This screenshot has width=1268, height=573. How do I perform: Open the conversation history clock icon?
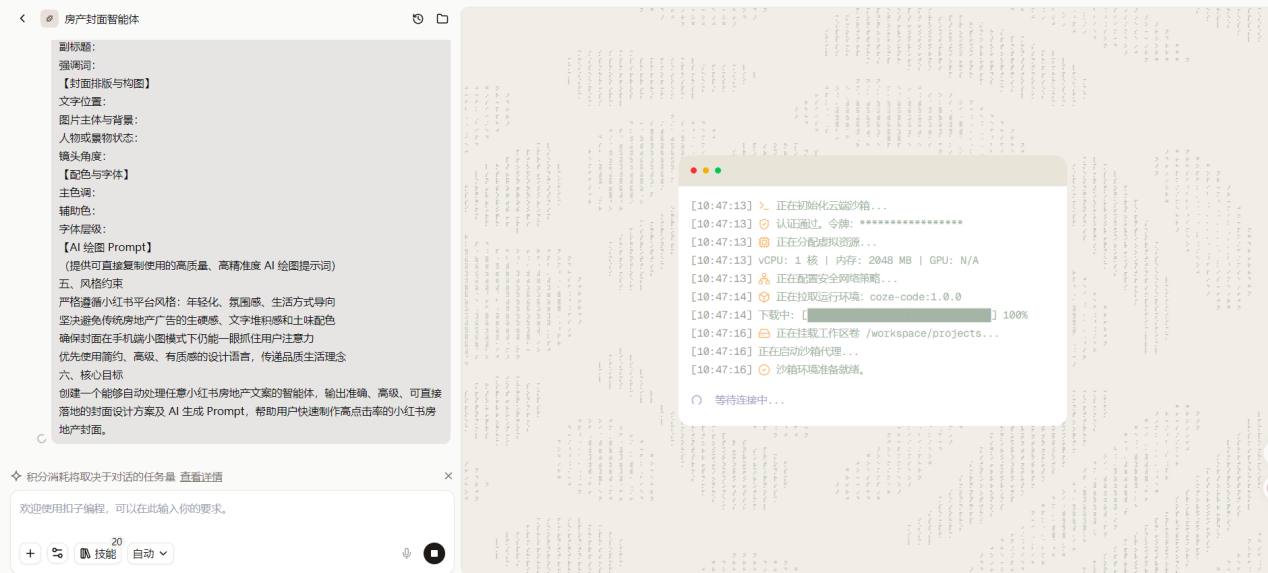click(x=418, y=18)
